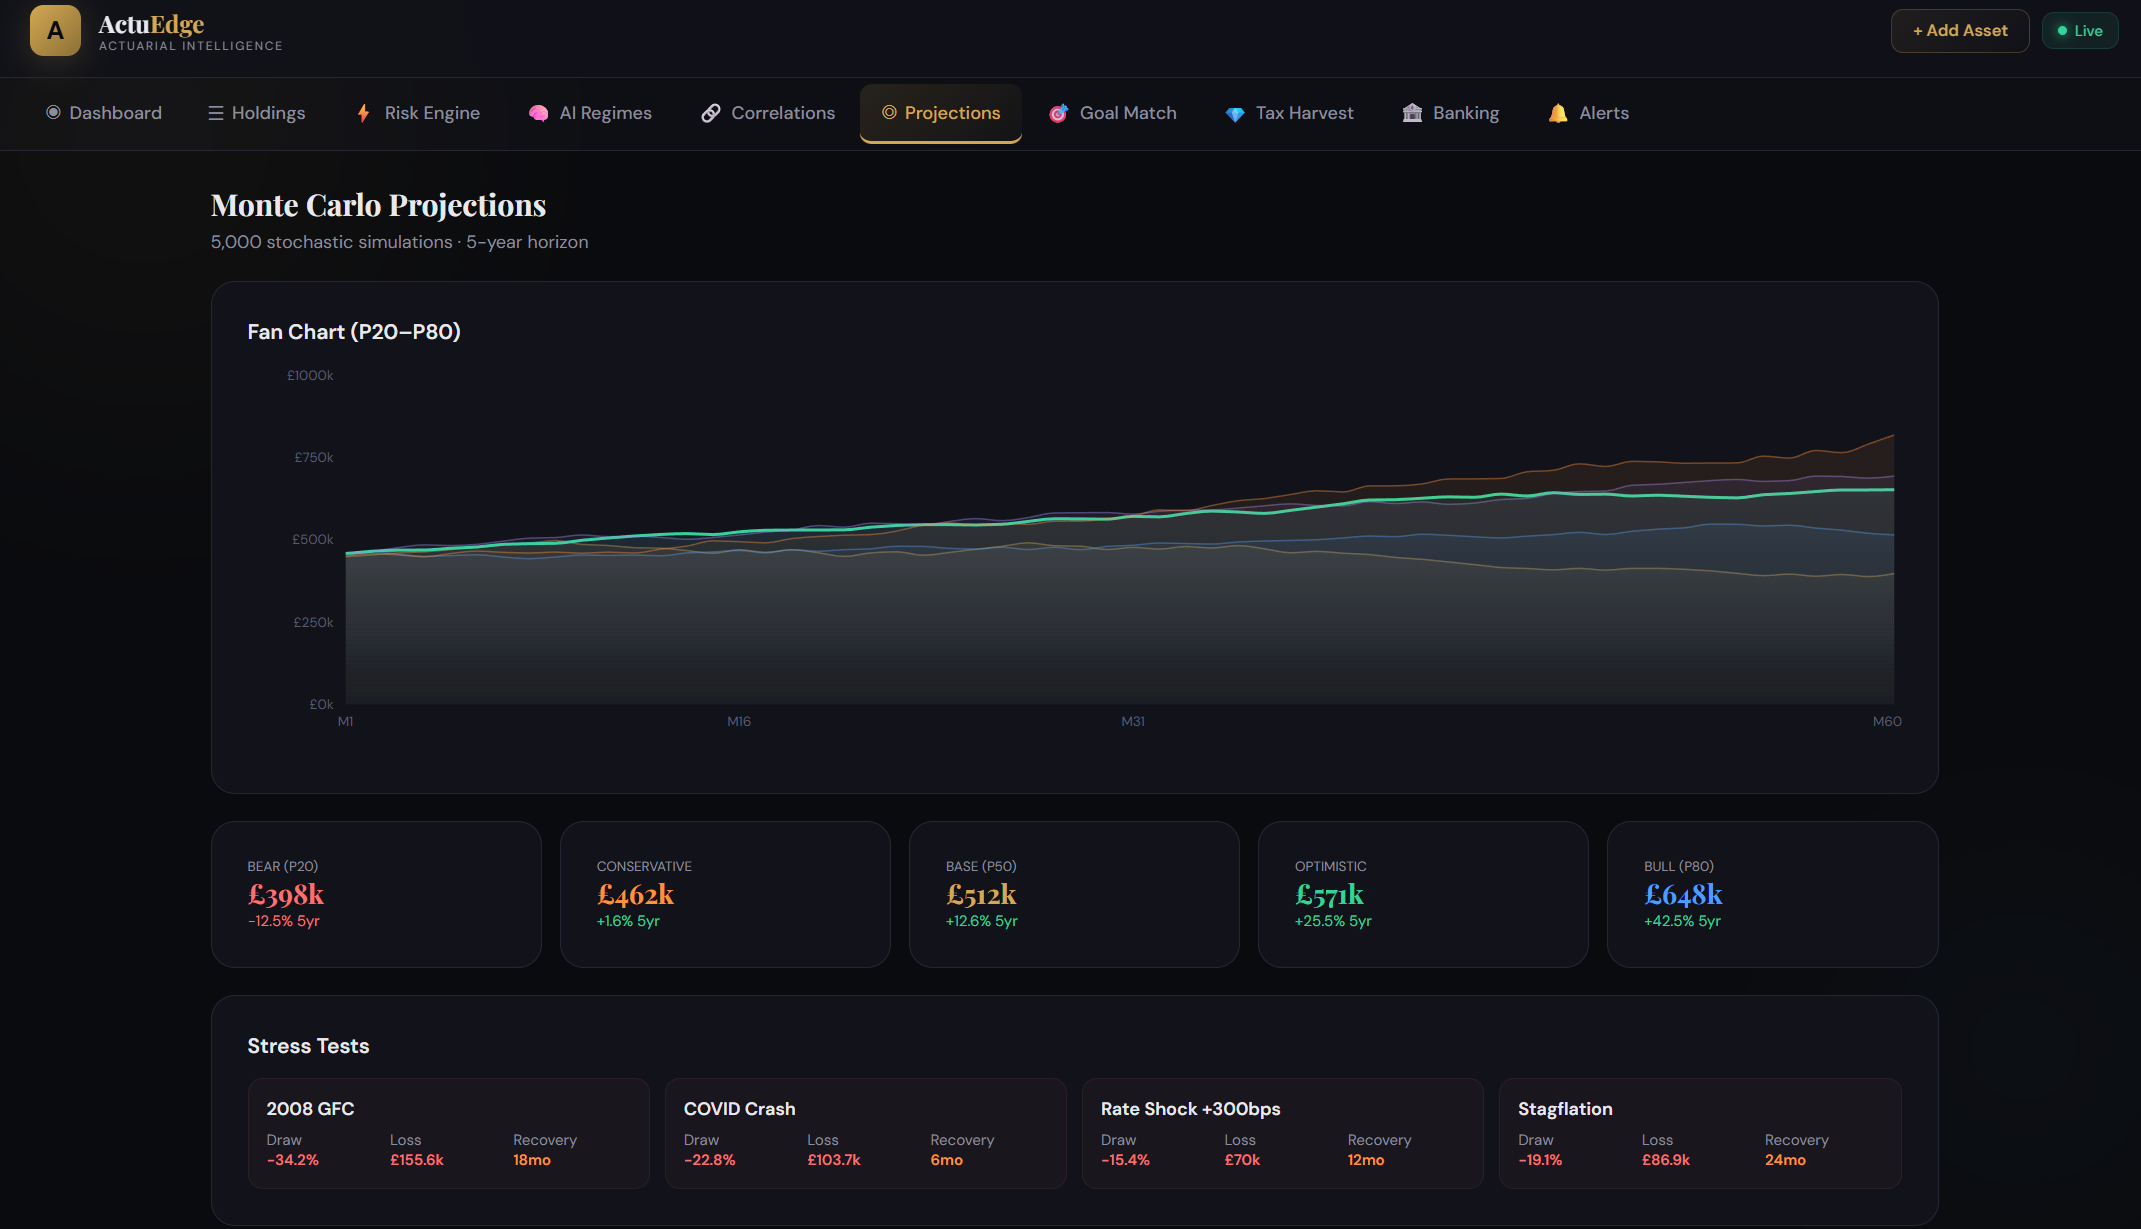Click the lightning bolt Risk Engine icon
The height and width of the screenshot is (1229, 2141).
(363, 113)
